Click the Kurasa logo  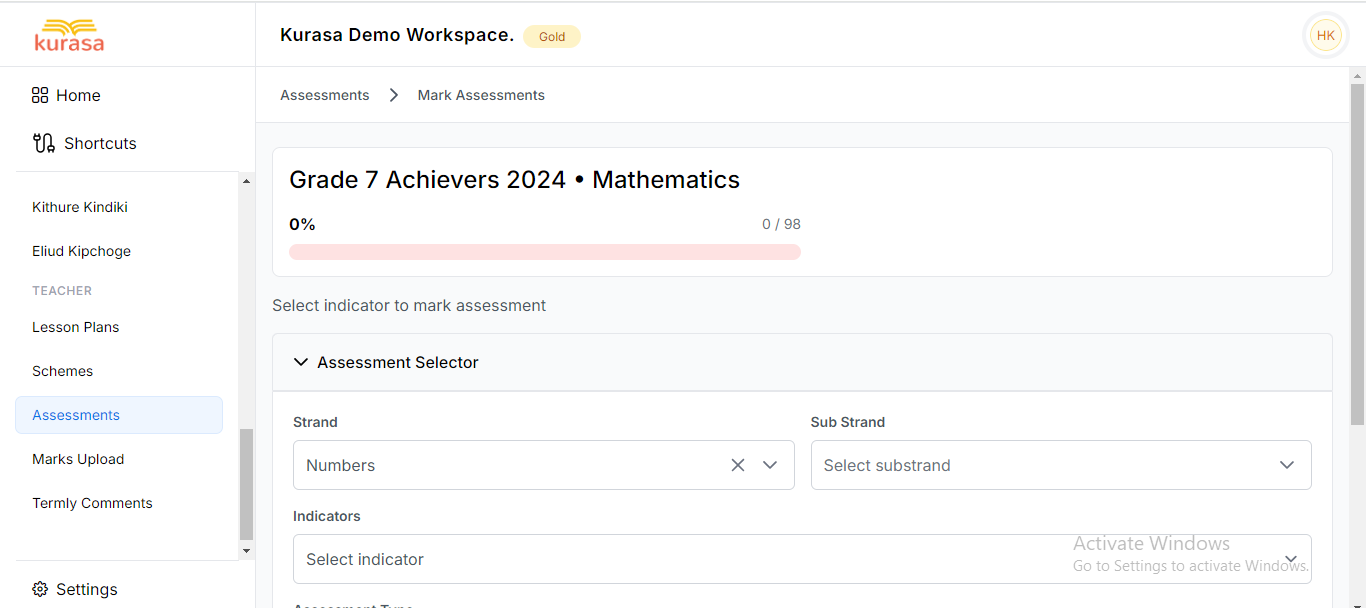(x=69, y=34)
